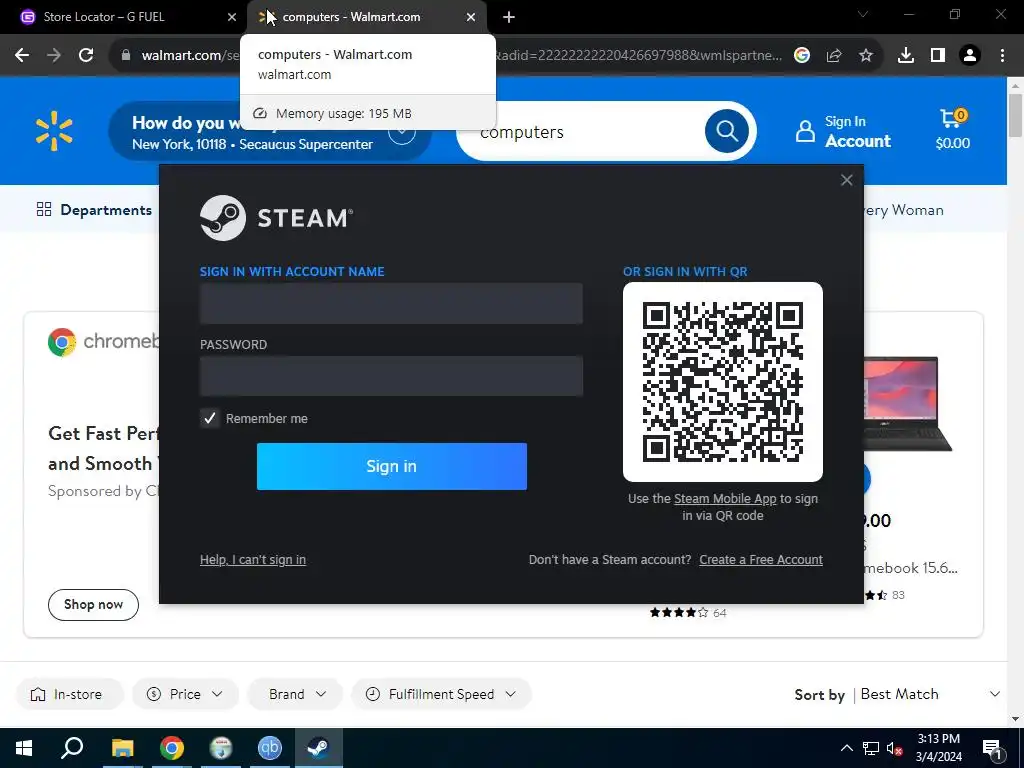Click the Steam Sign in button
Image resolution: width=1024 pixels, height=768 pixels.
[392, 466]
